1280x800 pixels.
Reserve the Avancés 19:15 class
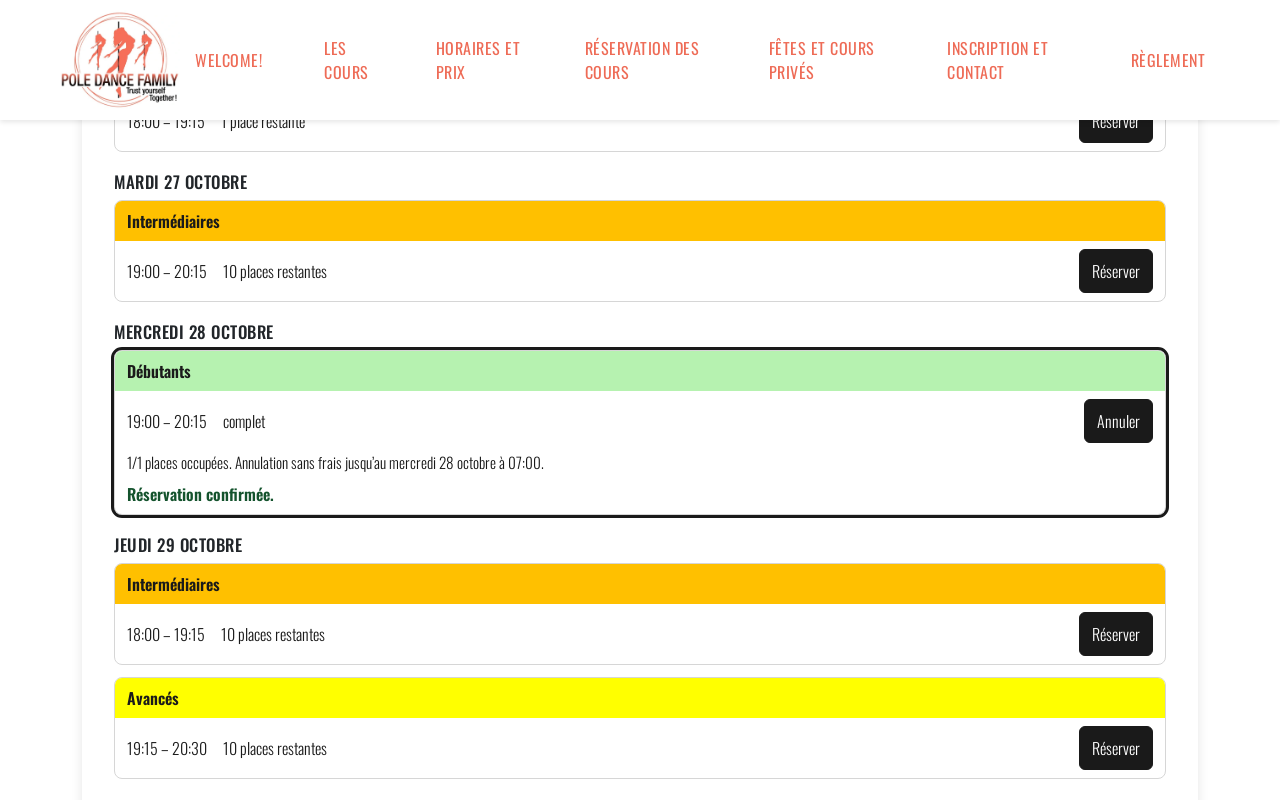pos(1116,748)
